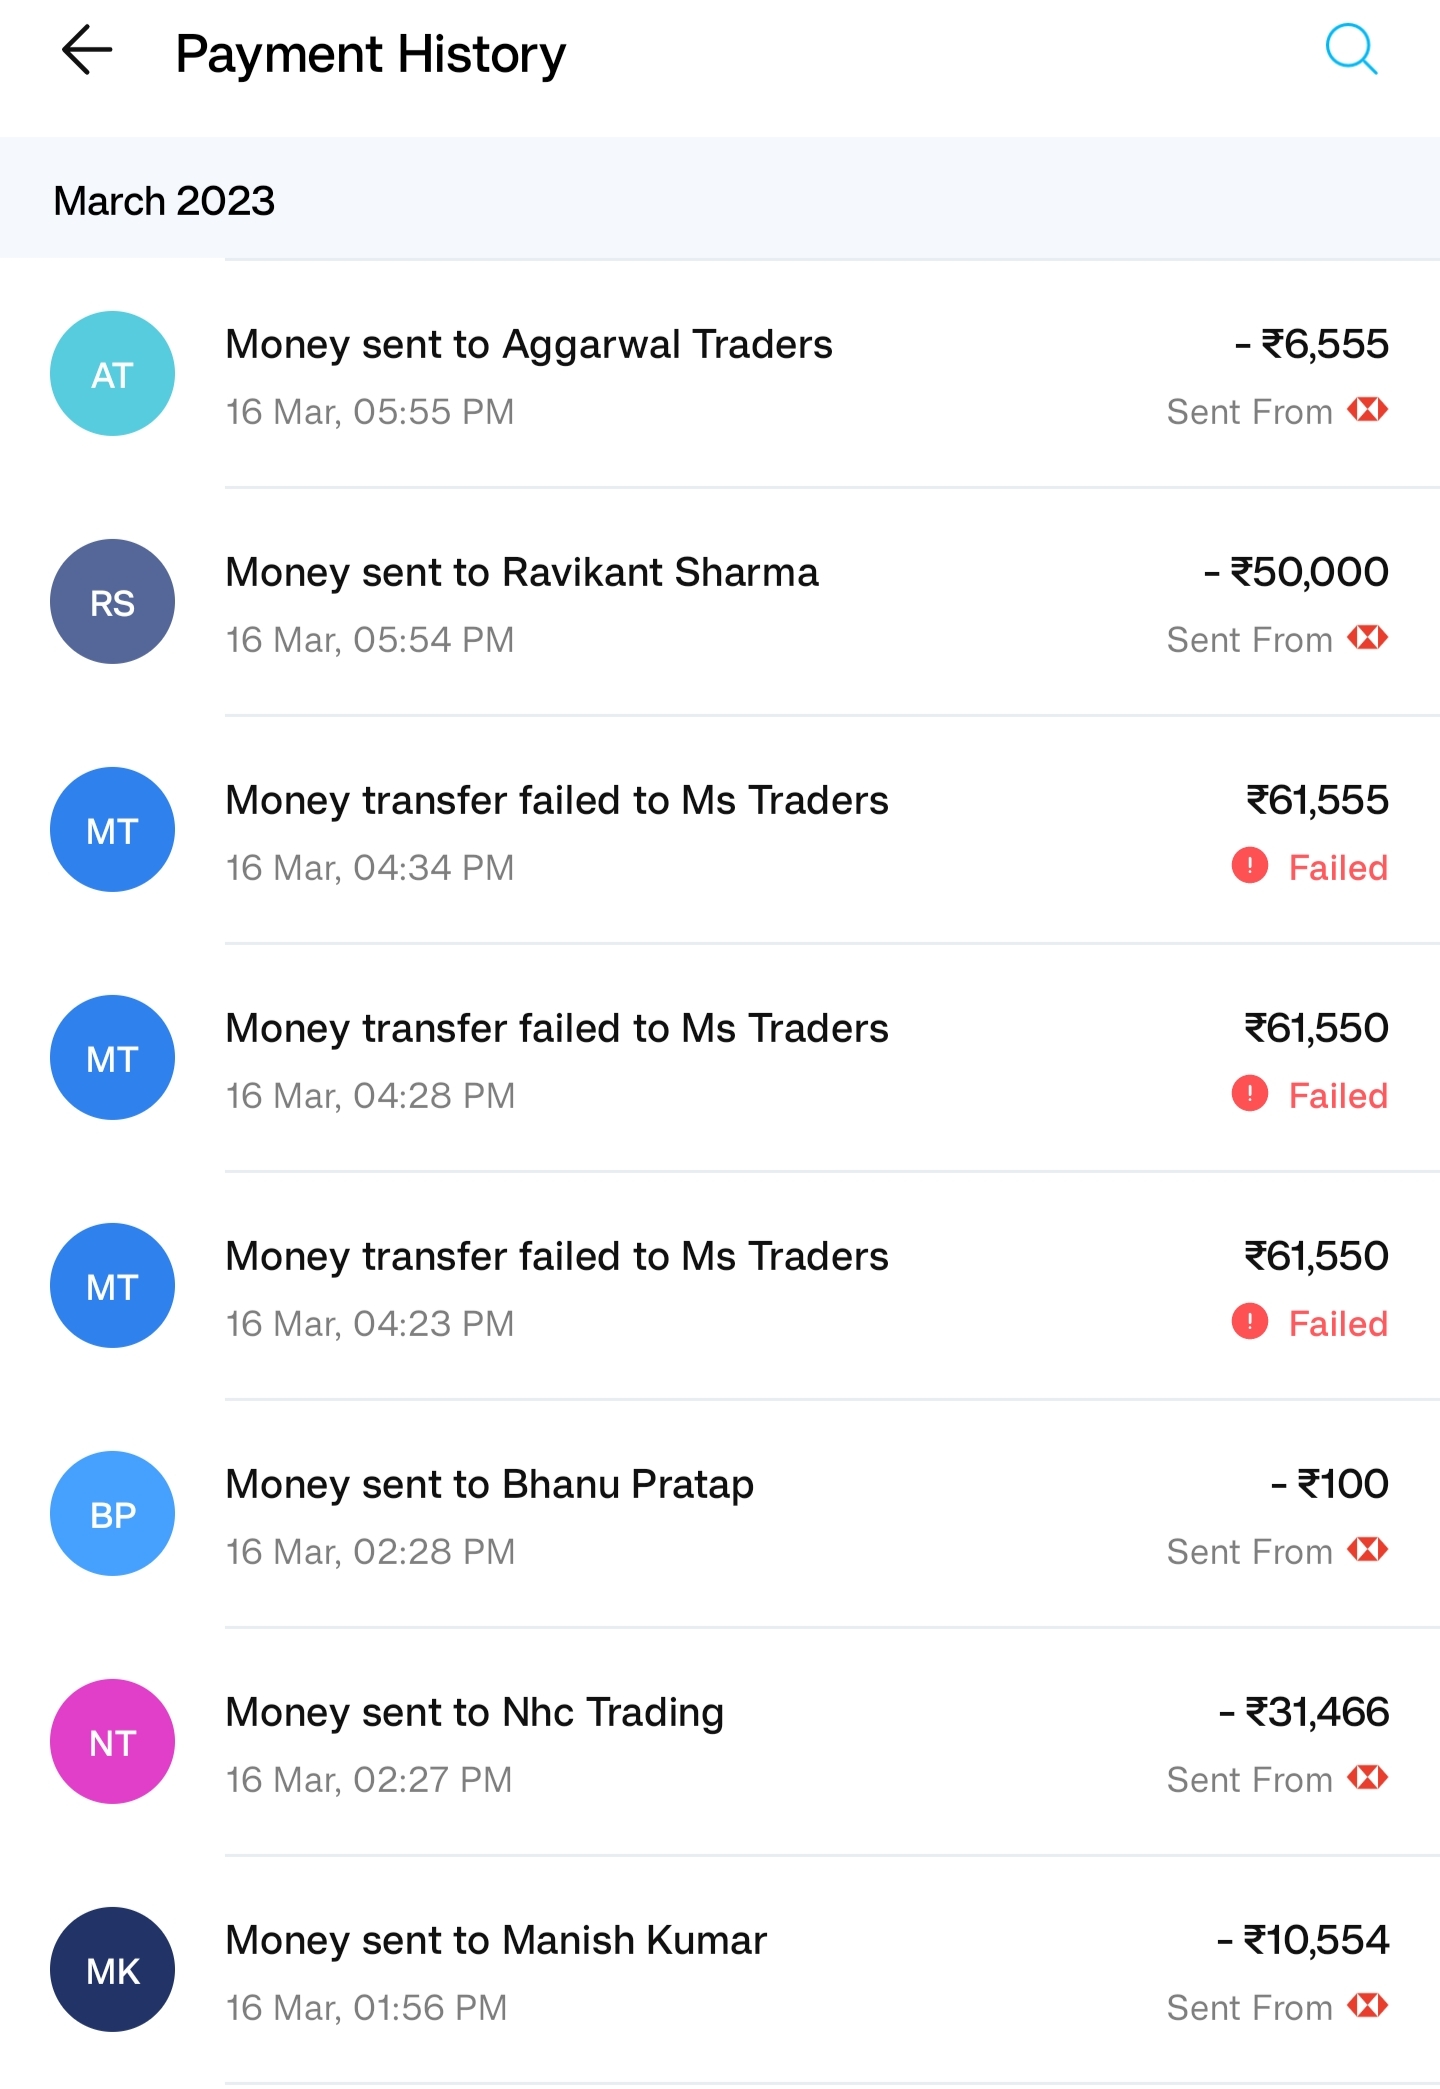This screenshot has height=2089, width=1440.
Task: View failed transfer at 04:23 PM
Action: 720,1287
